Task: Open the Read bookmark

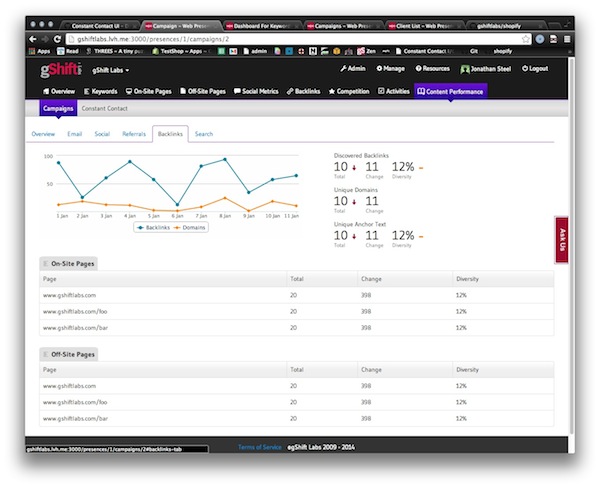Action: 68,51
